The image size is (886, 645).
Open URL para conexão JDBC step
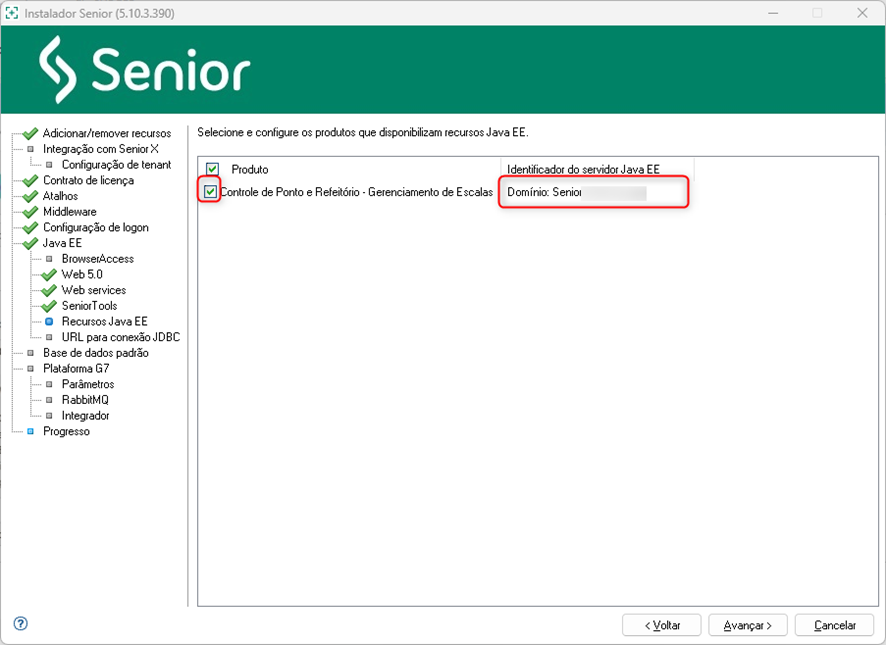point(121,337)
